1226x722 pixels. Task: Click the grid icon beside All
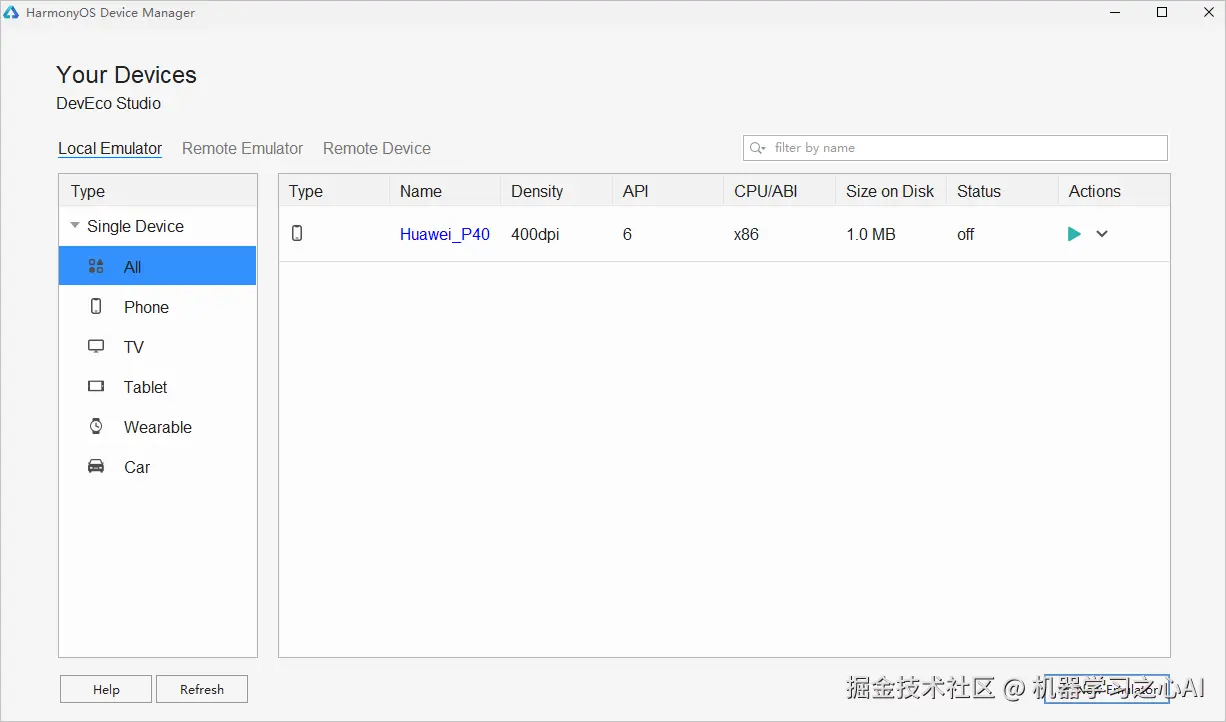pos(96,266)
